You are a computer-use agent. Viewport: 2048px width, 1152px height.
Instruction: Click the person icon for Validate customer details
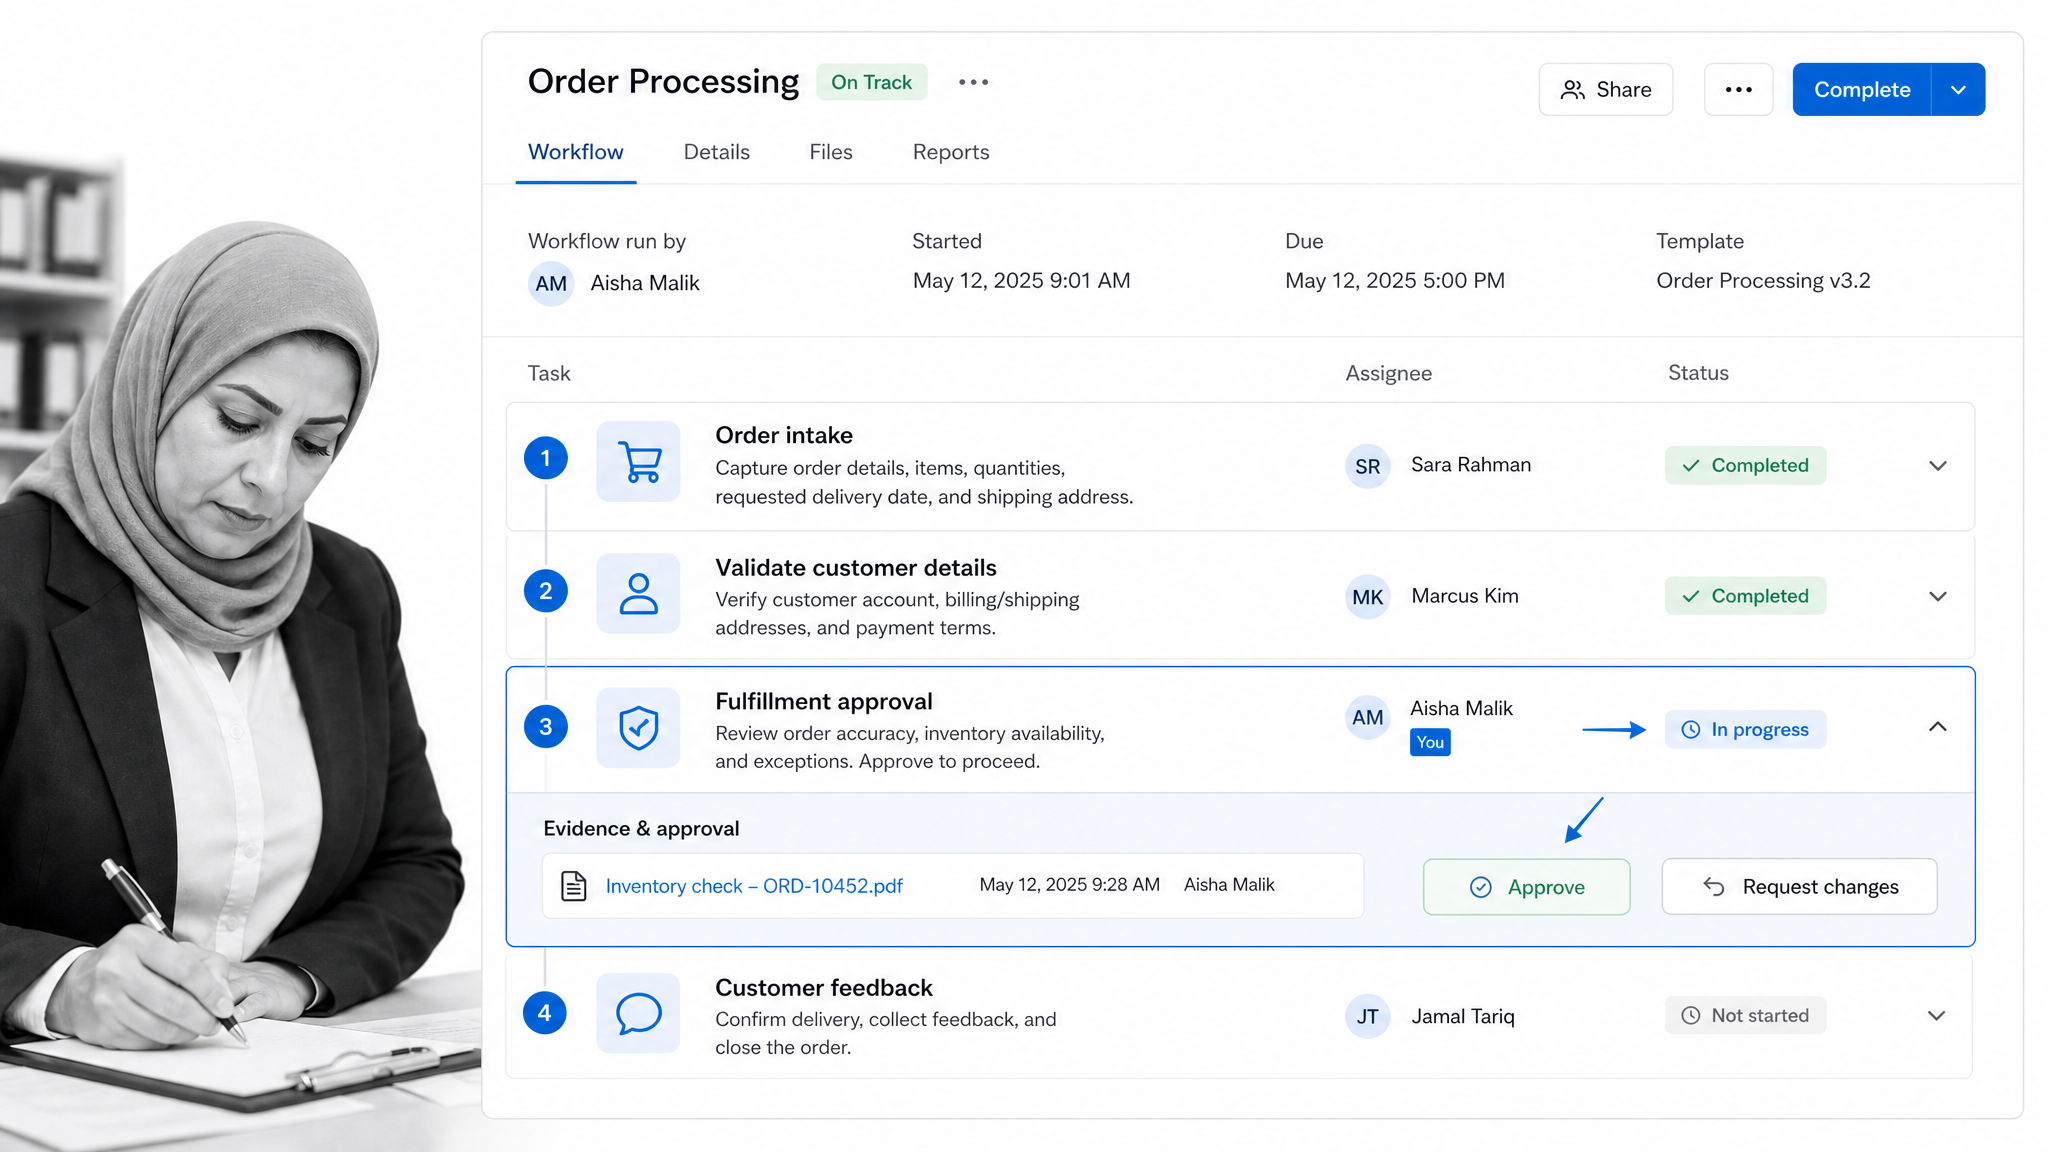pyautogui.click(x=638, y=593)
